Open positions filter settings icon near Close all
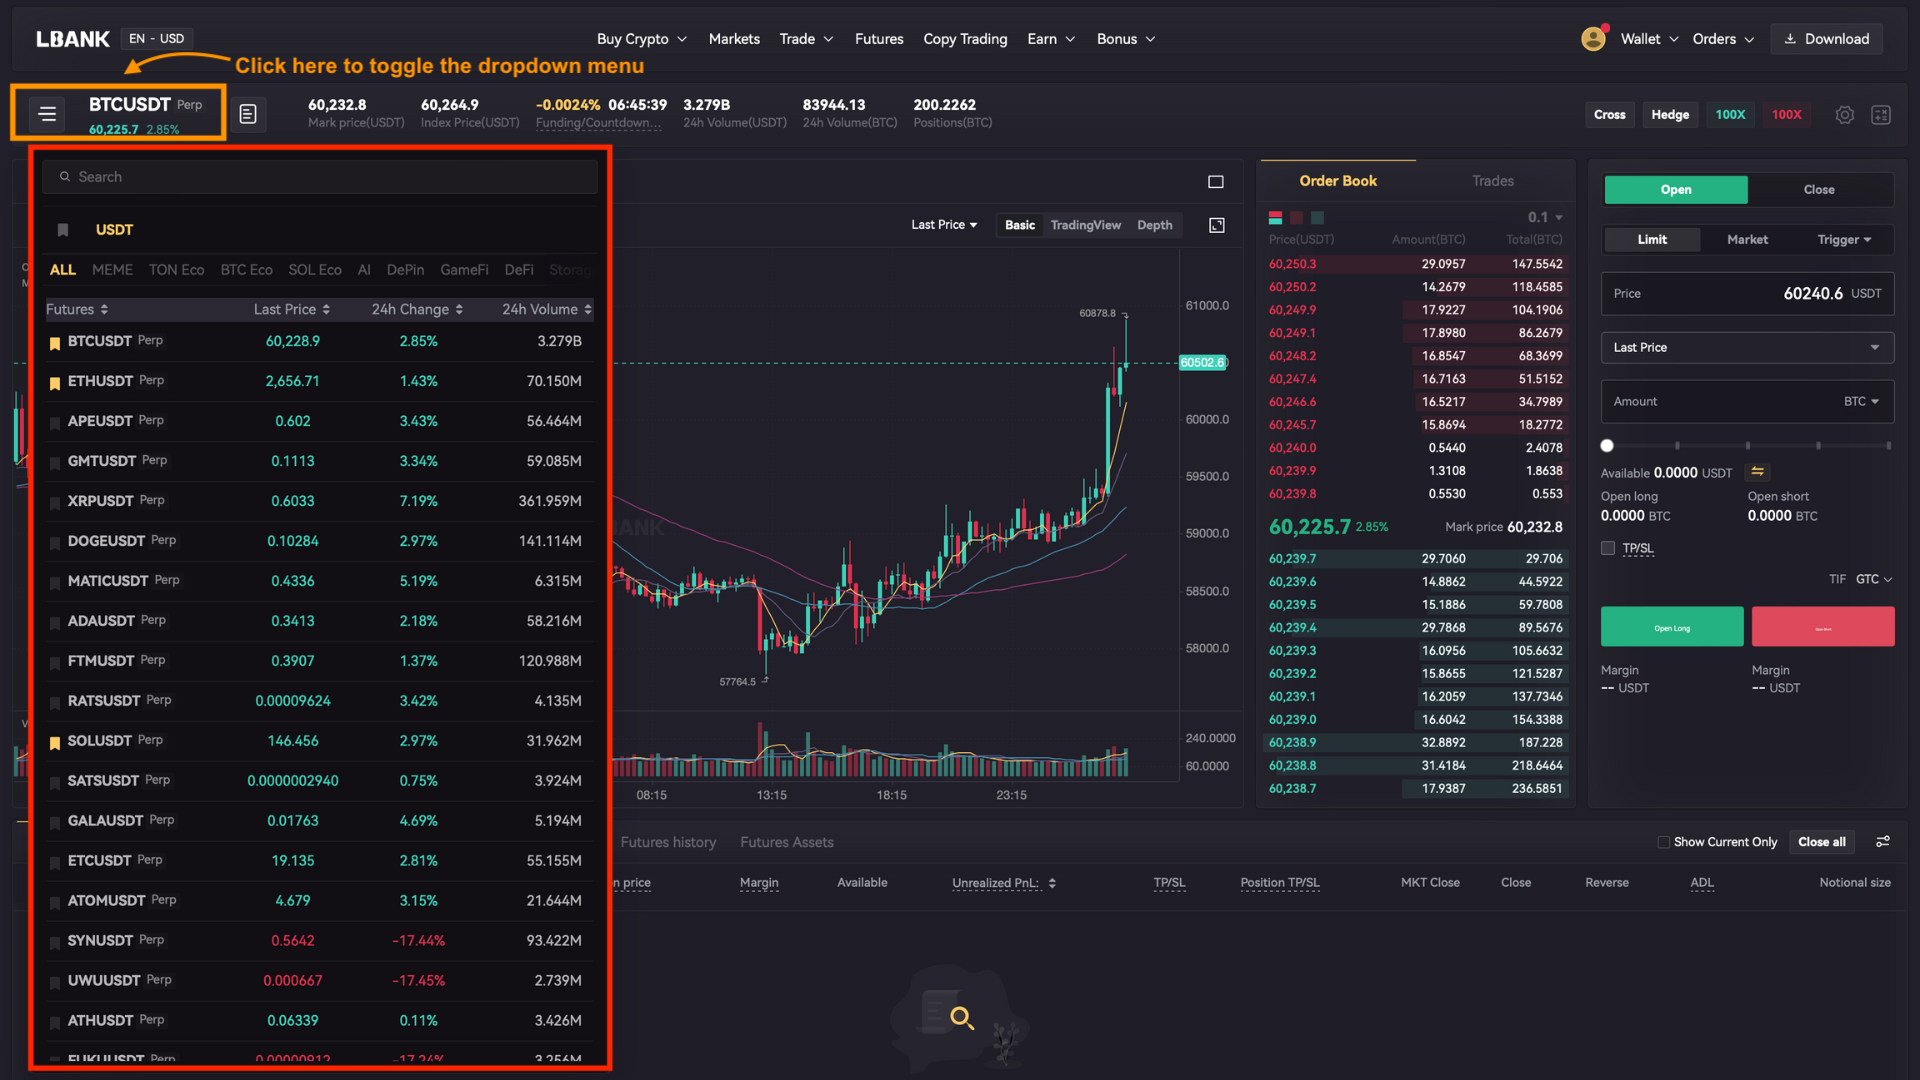This screenshot has width=1920, height=1080. [1883, 842]
